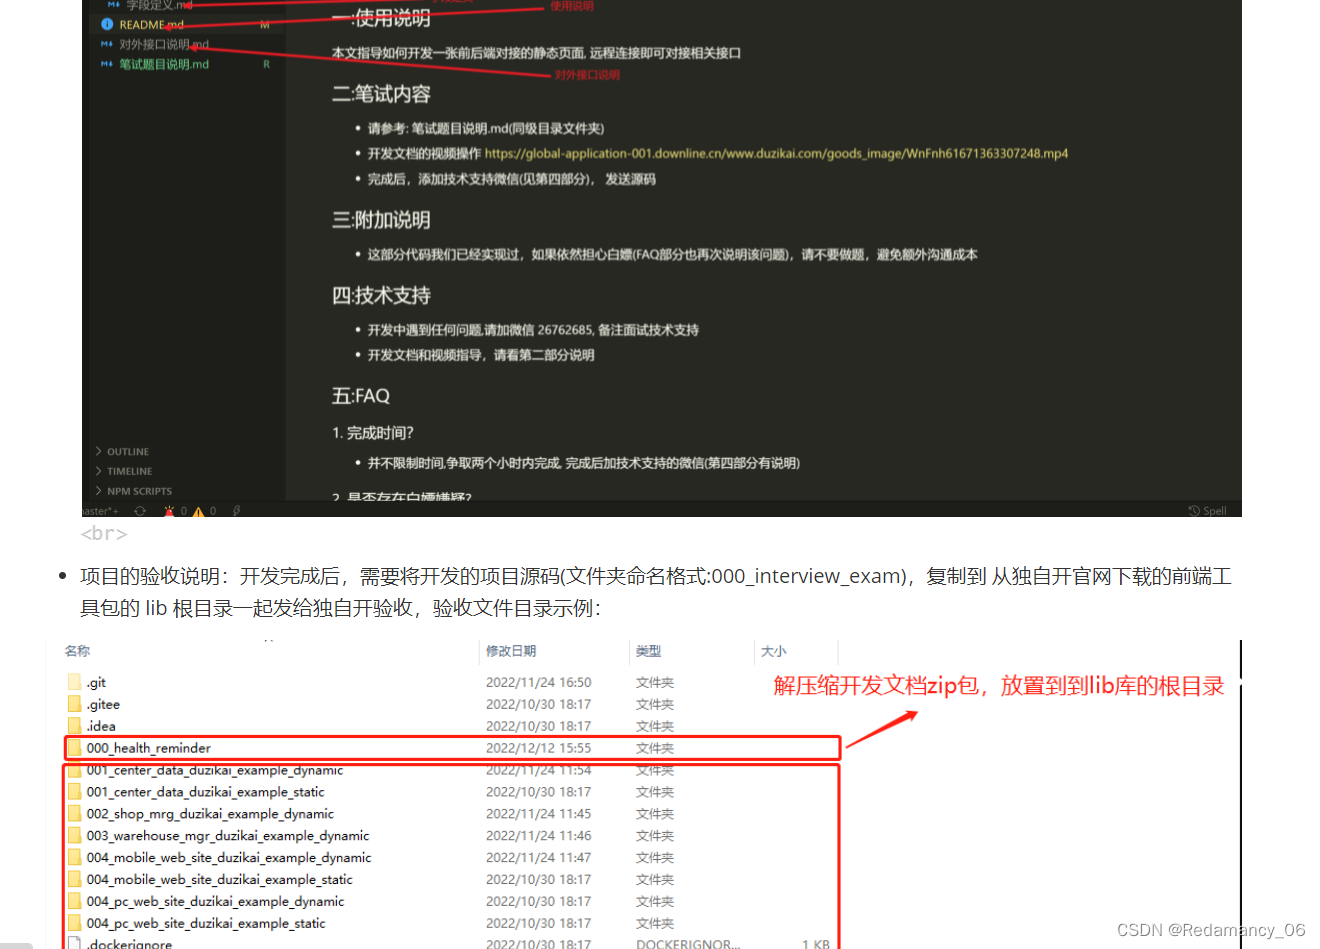1320x949 pixels.
Task: Click the date 2022/11/24 16:50
Action: [538, 682]
